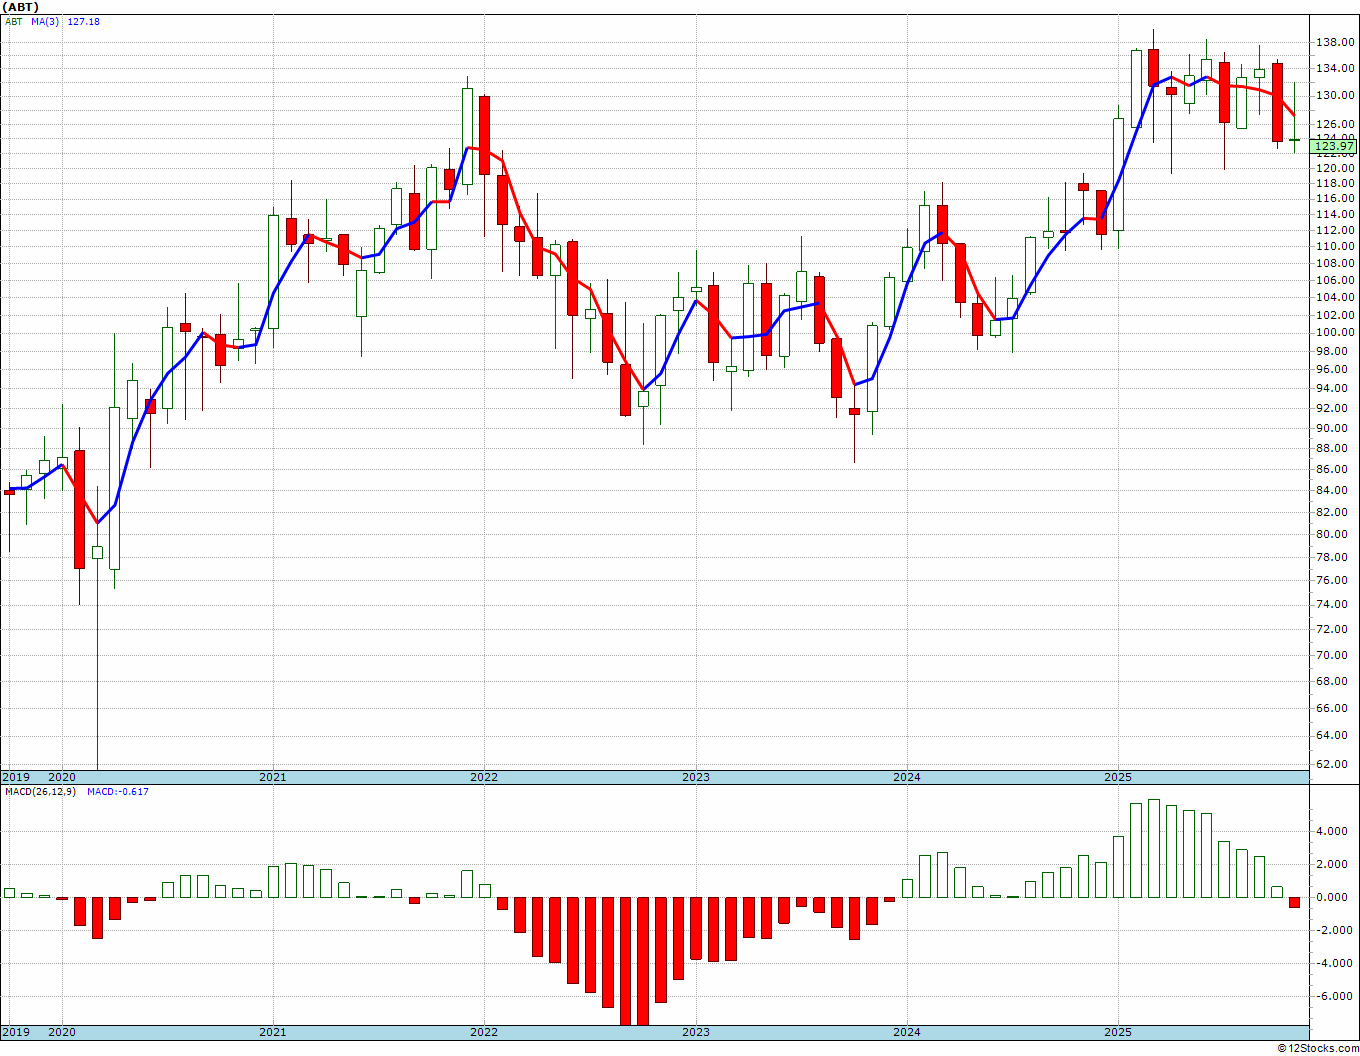The image size is (1360, 1056).
Task: Select 2023 on the MACD panel bottom axis
Action: point(696,1032)
